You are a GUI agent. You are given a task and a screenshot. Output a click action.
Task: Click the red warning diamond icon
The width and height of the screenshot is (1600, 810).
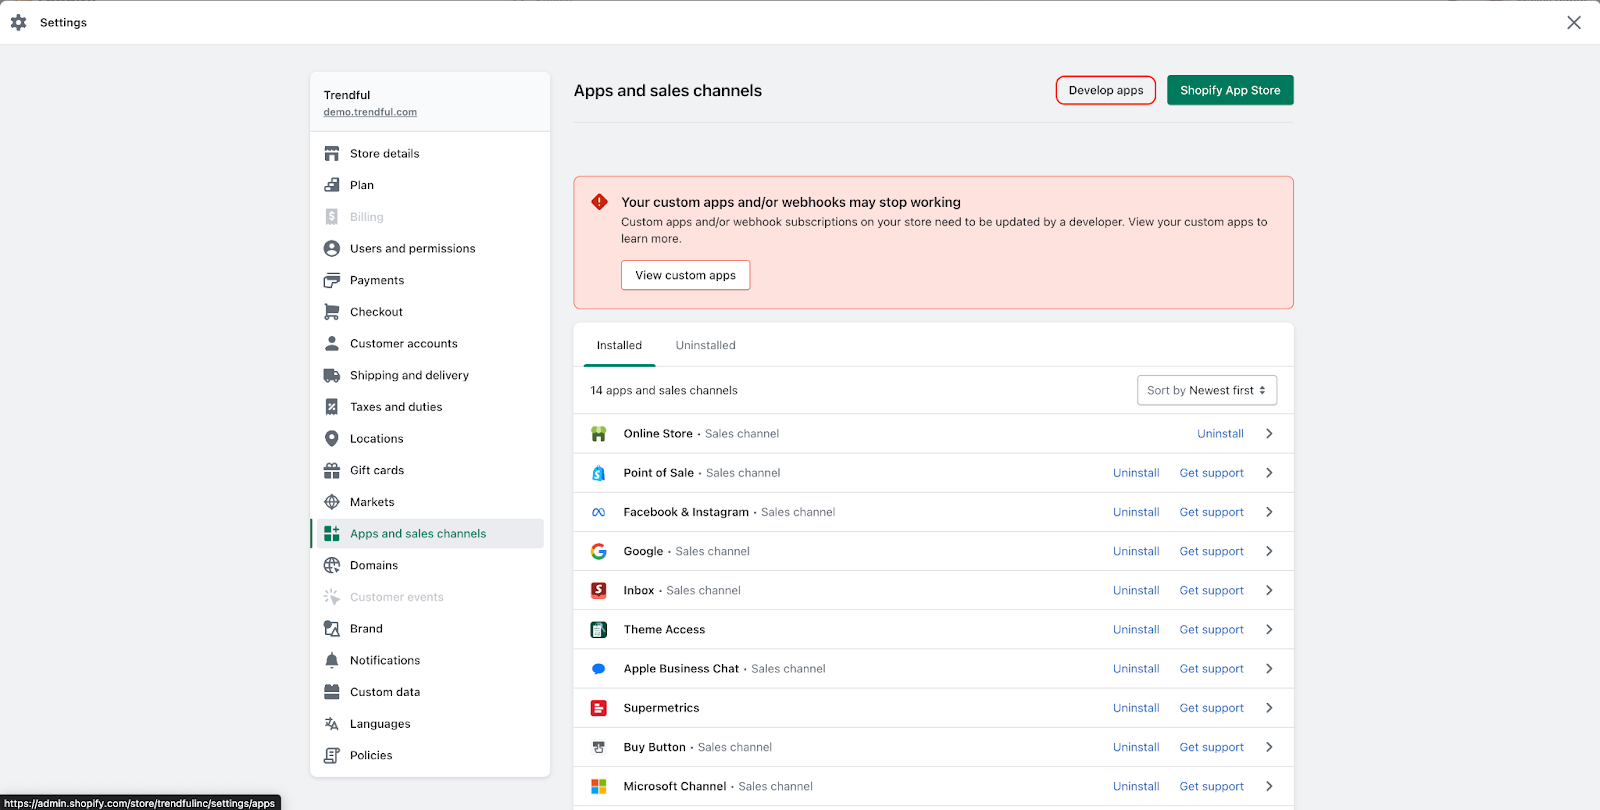pos(599,202)
